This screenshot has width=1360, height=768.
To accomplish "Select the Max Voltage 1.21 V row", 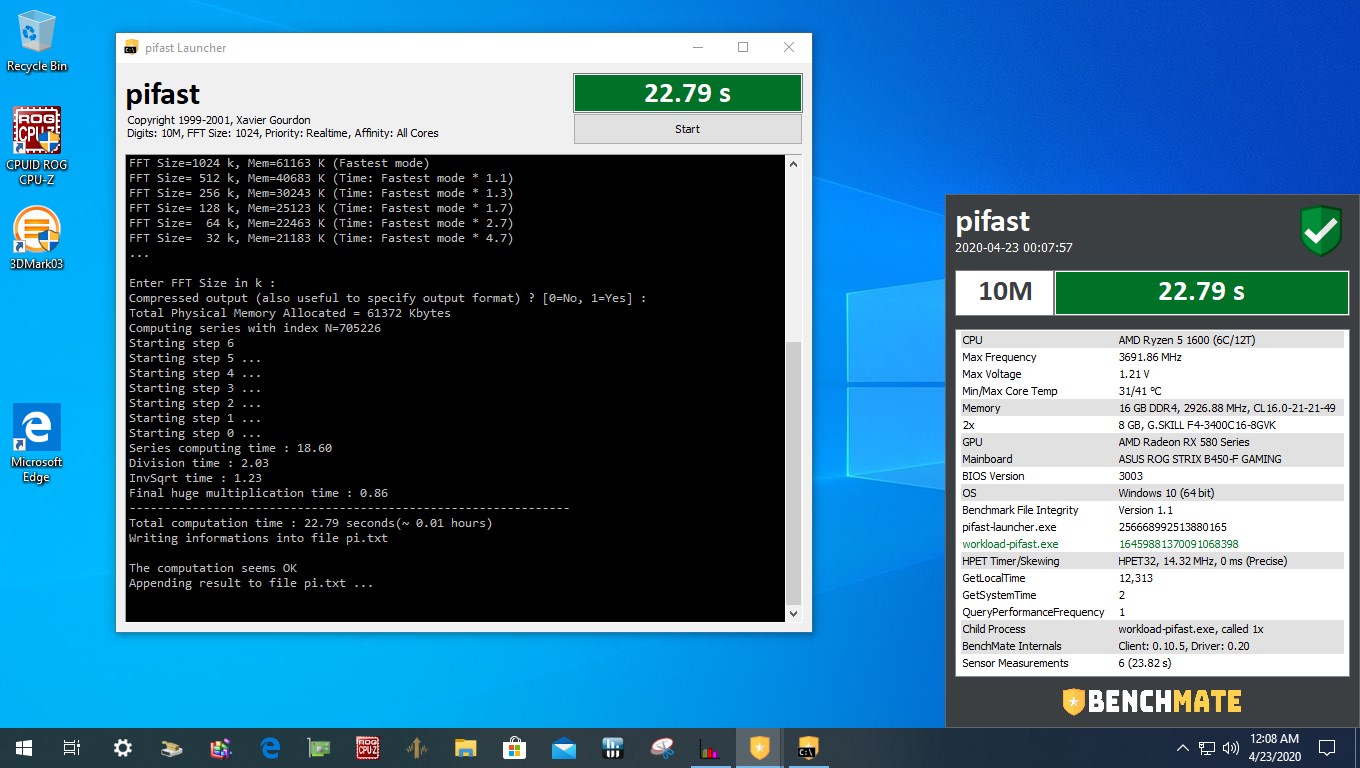I will [1151, 374].
